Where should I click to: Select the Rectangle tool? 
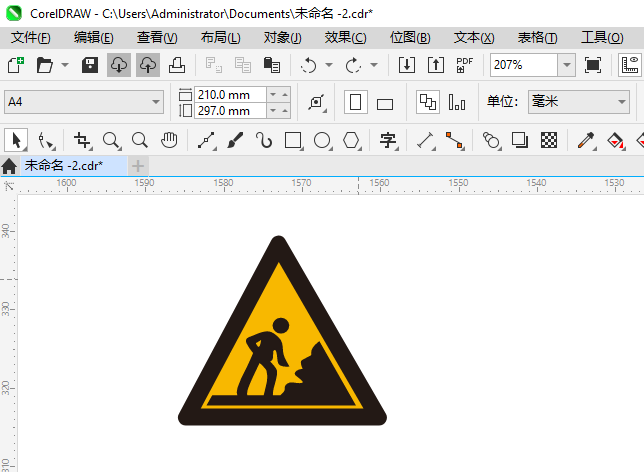(x=293, y=140)
